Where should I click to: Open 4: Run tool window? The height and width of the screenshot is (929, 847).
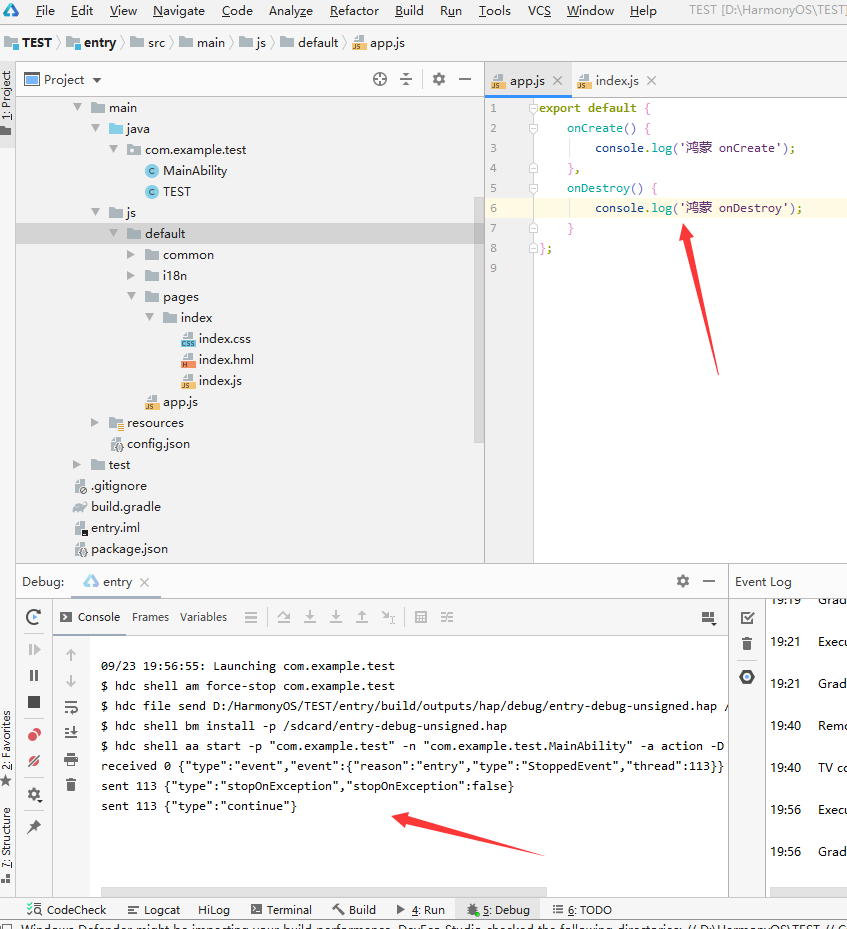(421, 910)
